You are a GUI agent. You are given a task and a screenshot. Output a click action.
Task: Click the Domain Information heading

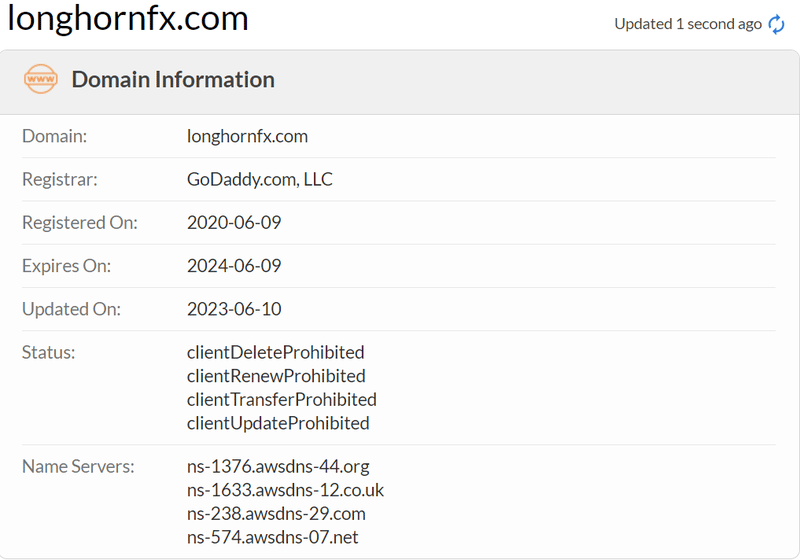click(x=173, y=80)
